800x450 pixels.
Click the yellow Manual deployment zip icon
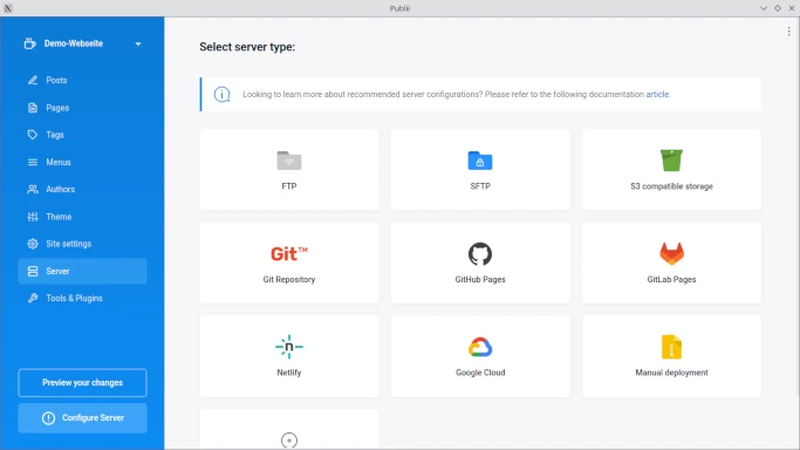671,347
